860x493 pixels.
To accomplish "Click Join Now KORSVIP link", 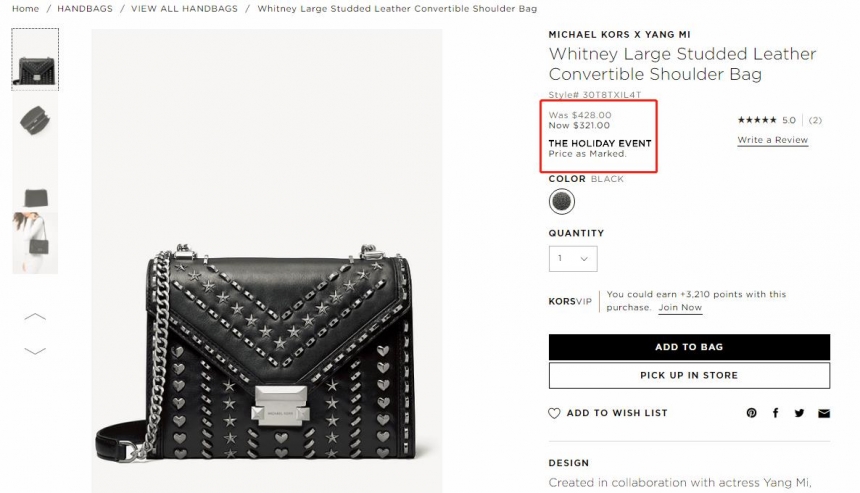I will pyautogui.click(x=680, y=308).
